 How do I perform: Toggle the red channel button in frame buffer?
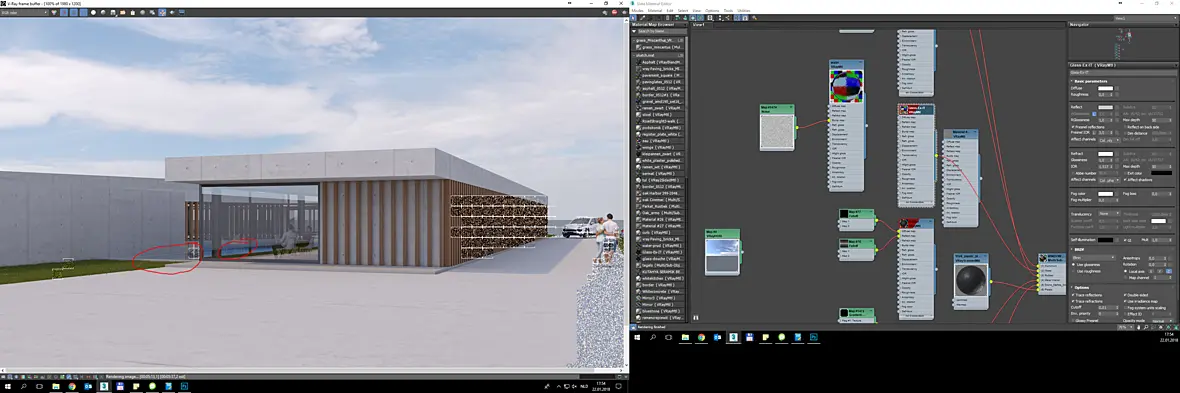(64, 12)
